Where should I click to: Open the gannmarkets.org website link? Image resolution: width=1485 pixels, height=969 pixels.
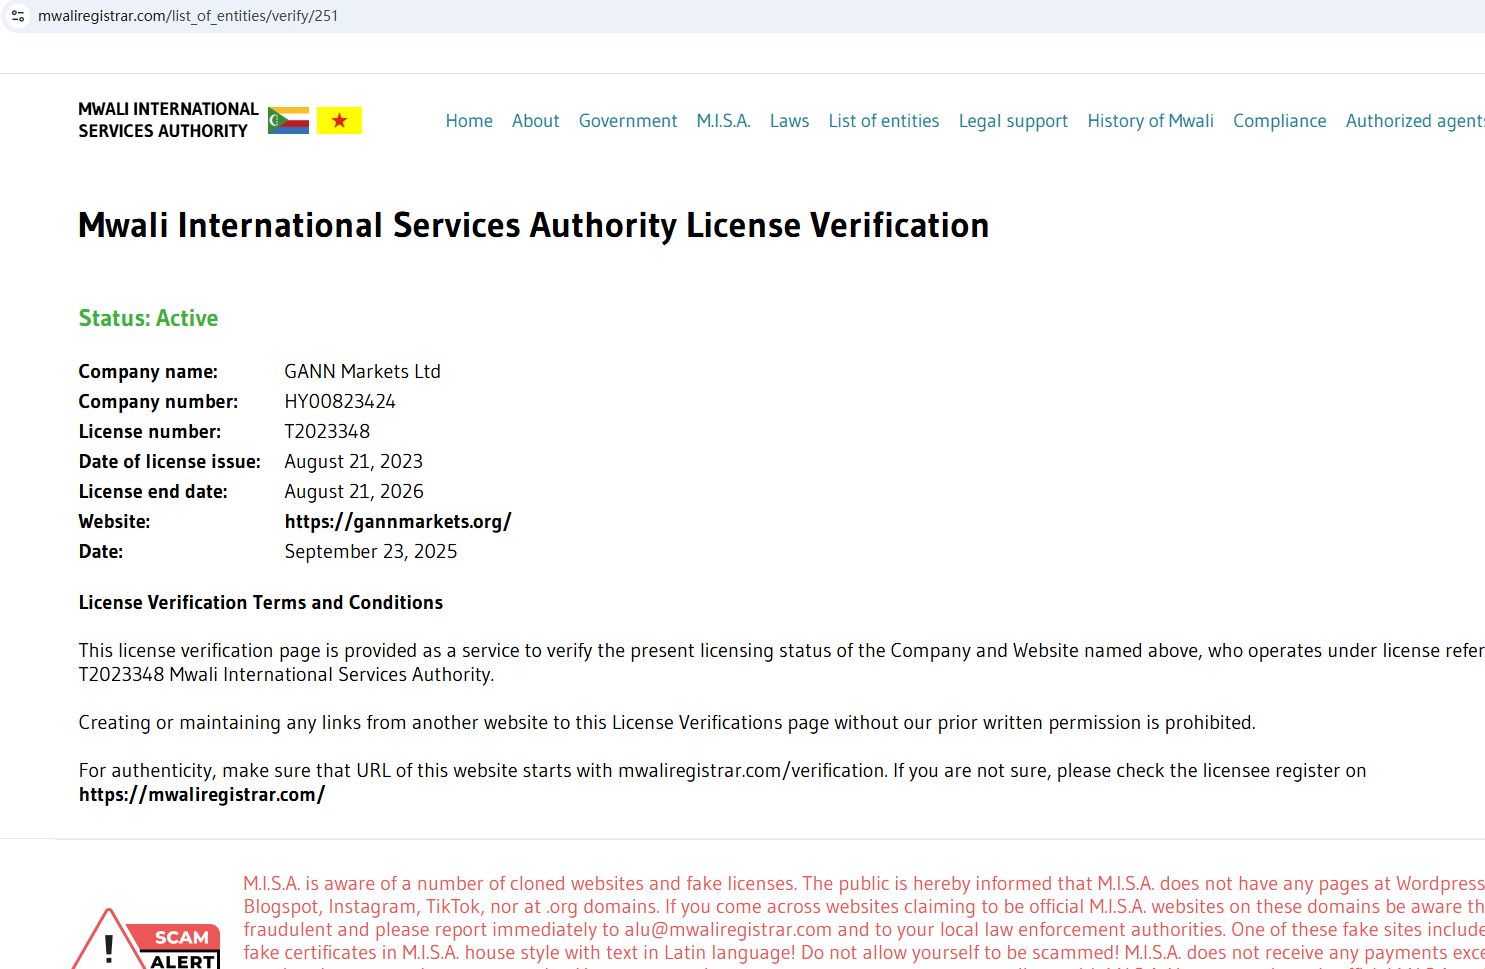click(398, 522)
